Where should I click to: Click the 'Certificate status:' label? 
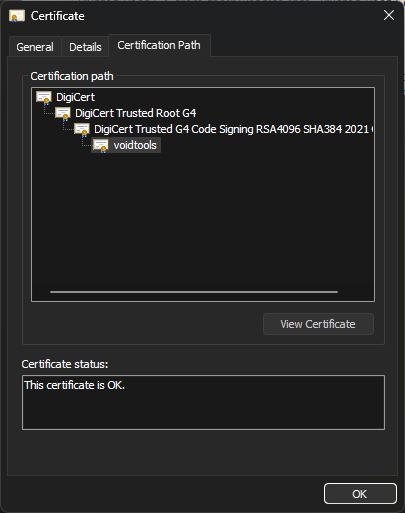coord(65,364)
